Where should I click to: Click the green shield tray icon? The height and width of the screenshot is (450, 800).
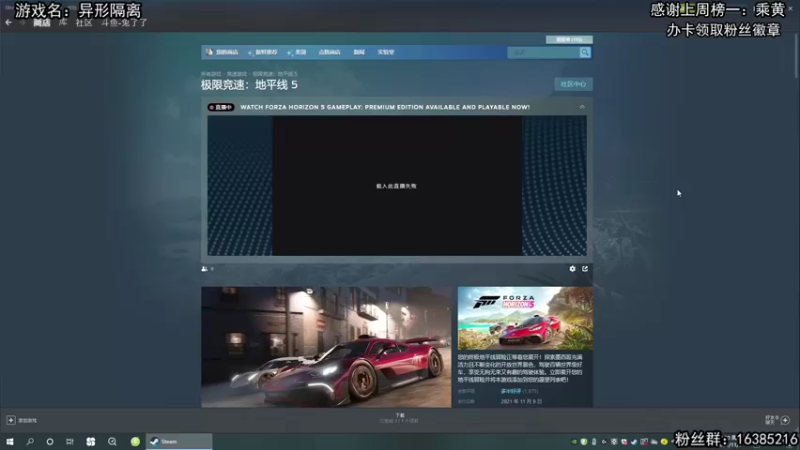(x=584, y=442)
